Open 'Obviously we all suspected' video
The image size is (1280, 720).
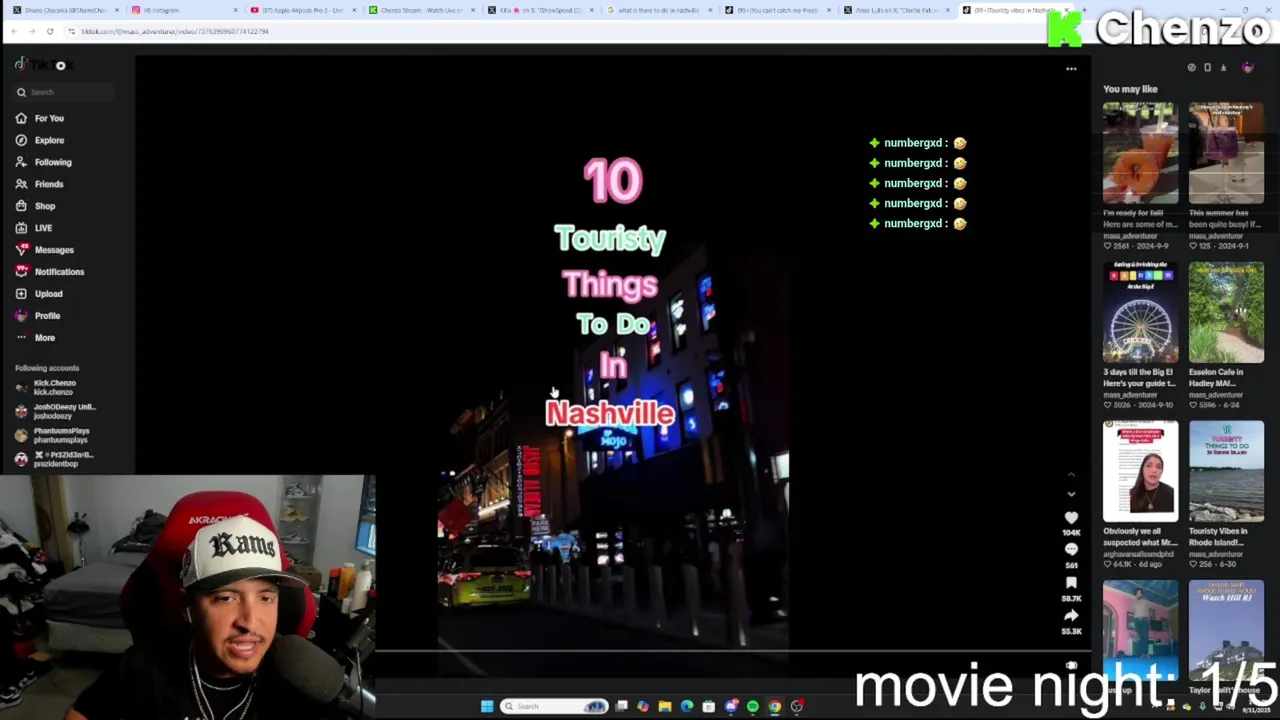coord(1140,471)
